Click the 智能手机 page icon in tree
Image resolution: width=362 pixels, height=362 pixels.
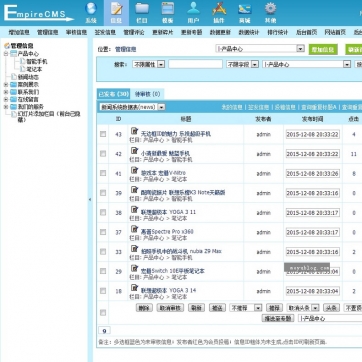(x=22, y=61)
